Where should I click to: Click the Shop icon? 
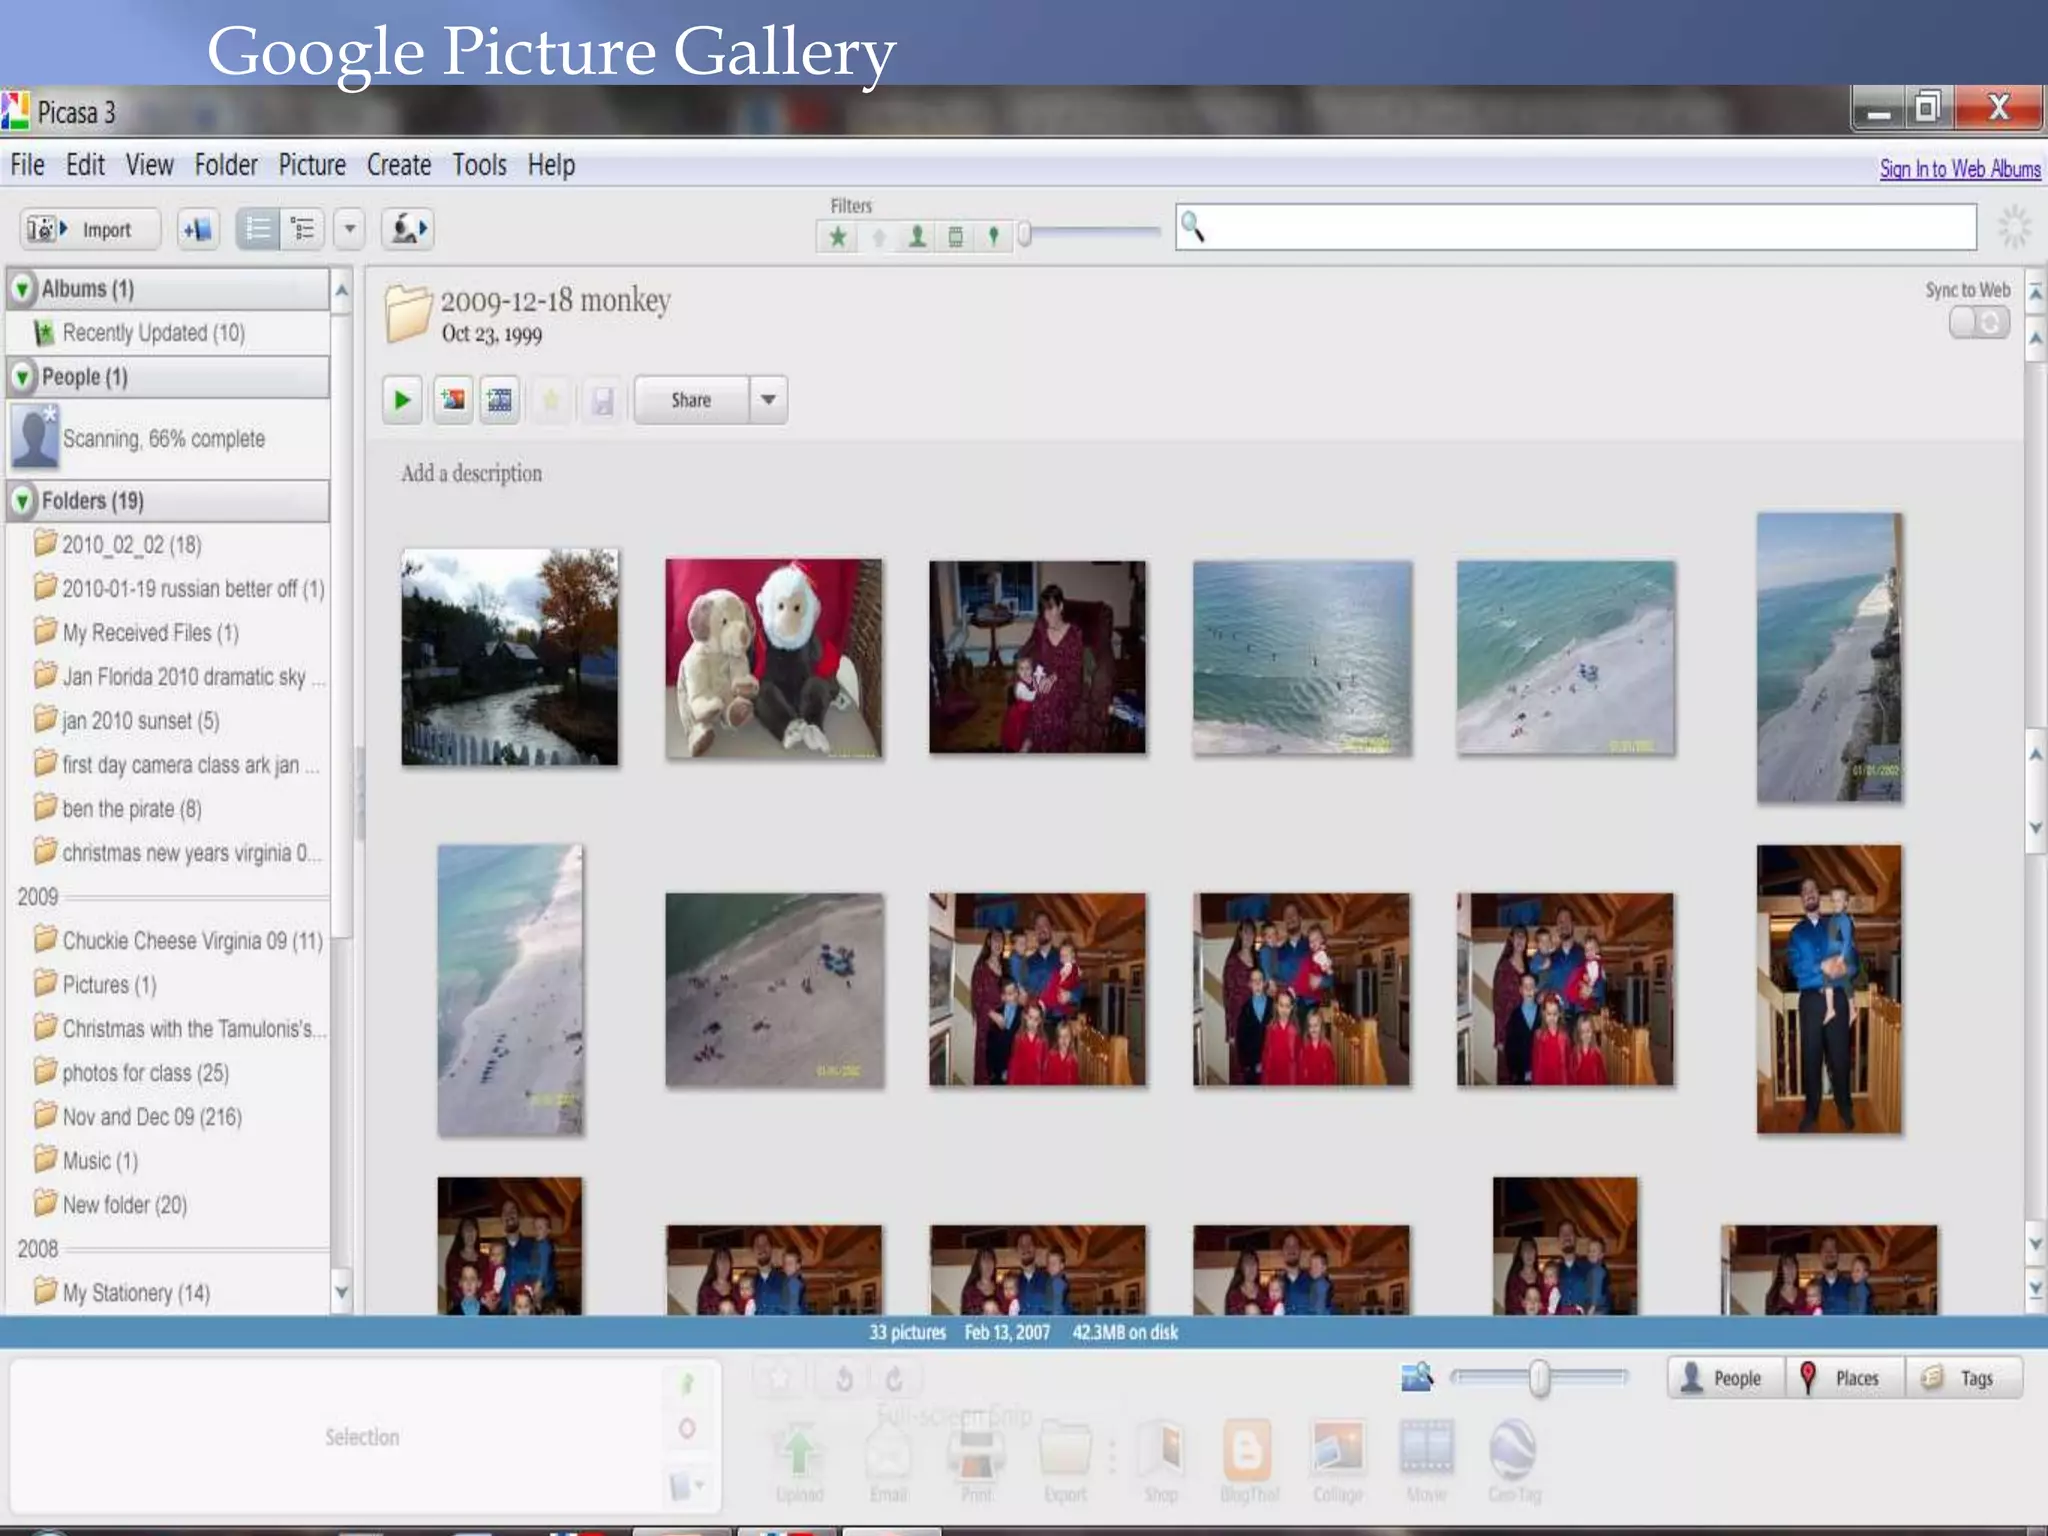(1161, 1461)
